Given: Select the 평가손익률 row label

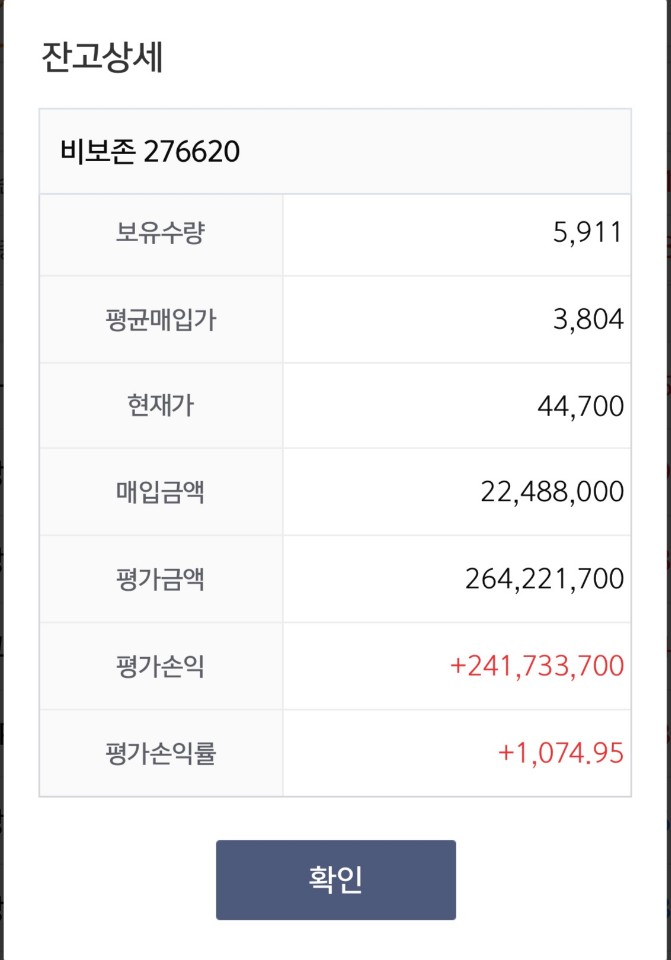Looking at the screenshot, I should point(160,753).
